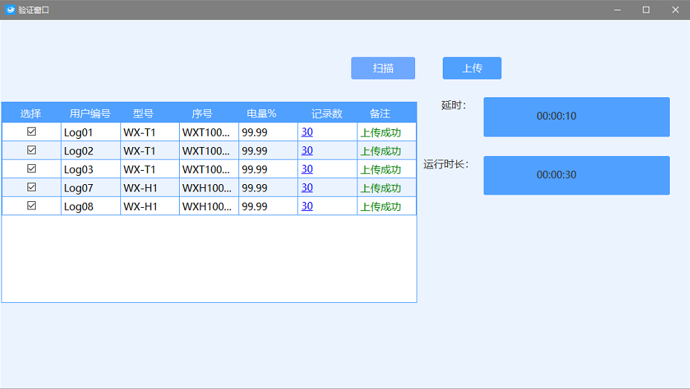The height and width of the screenshot is (389, 690).
Task: Click the 99.99 battery cell in Log07 row
Action: coord(268,187)
